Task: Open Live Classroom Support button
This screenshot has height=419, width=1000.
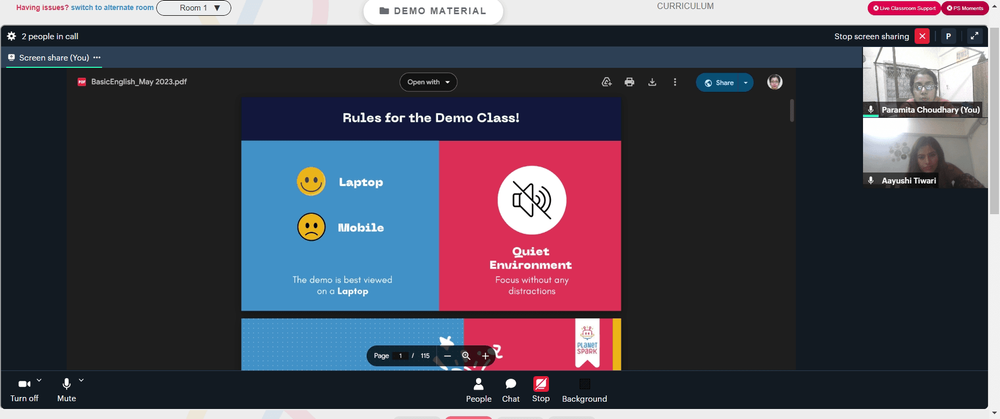Action: pyautogui.click(x=904, y=8)
